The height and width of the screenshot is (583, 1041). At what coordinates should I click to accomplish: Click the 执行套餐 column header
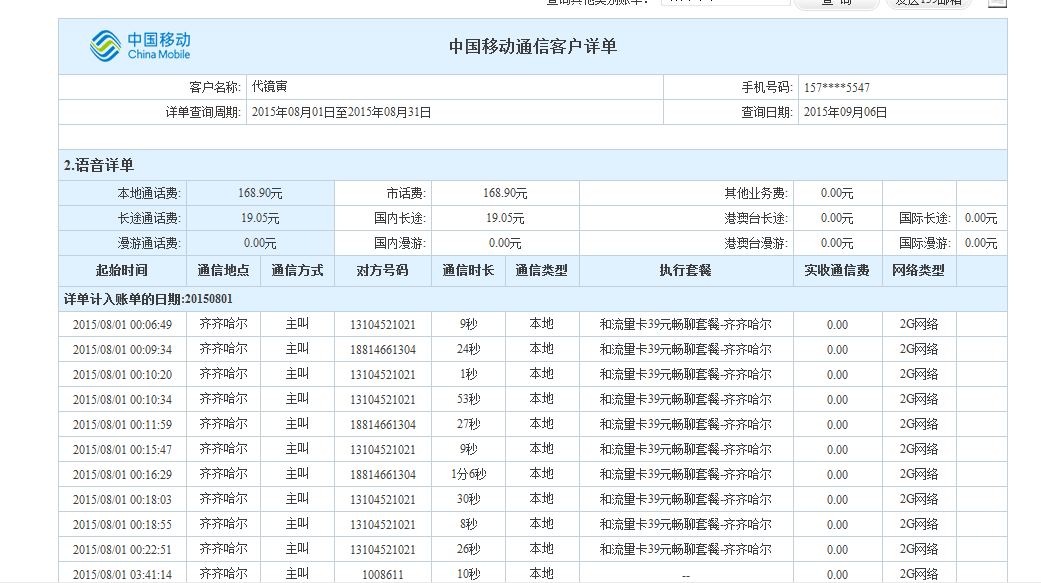[x=686, y=270]
